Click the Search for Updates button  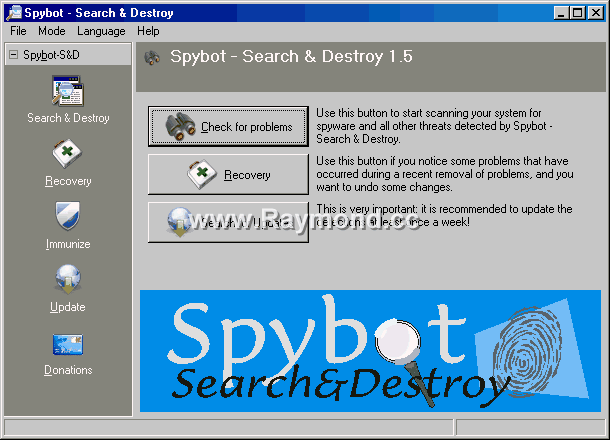tap(228, 222)
